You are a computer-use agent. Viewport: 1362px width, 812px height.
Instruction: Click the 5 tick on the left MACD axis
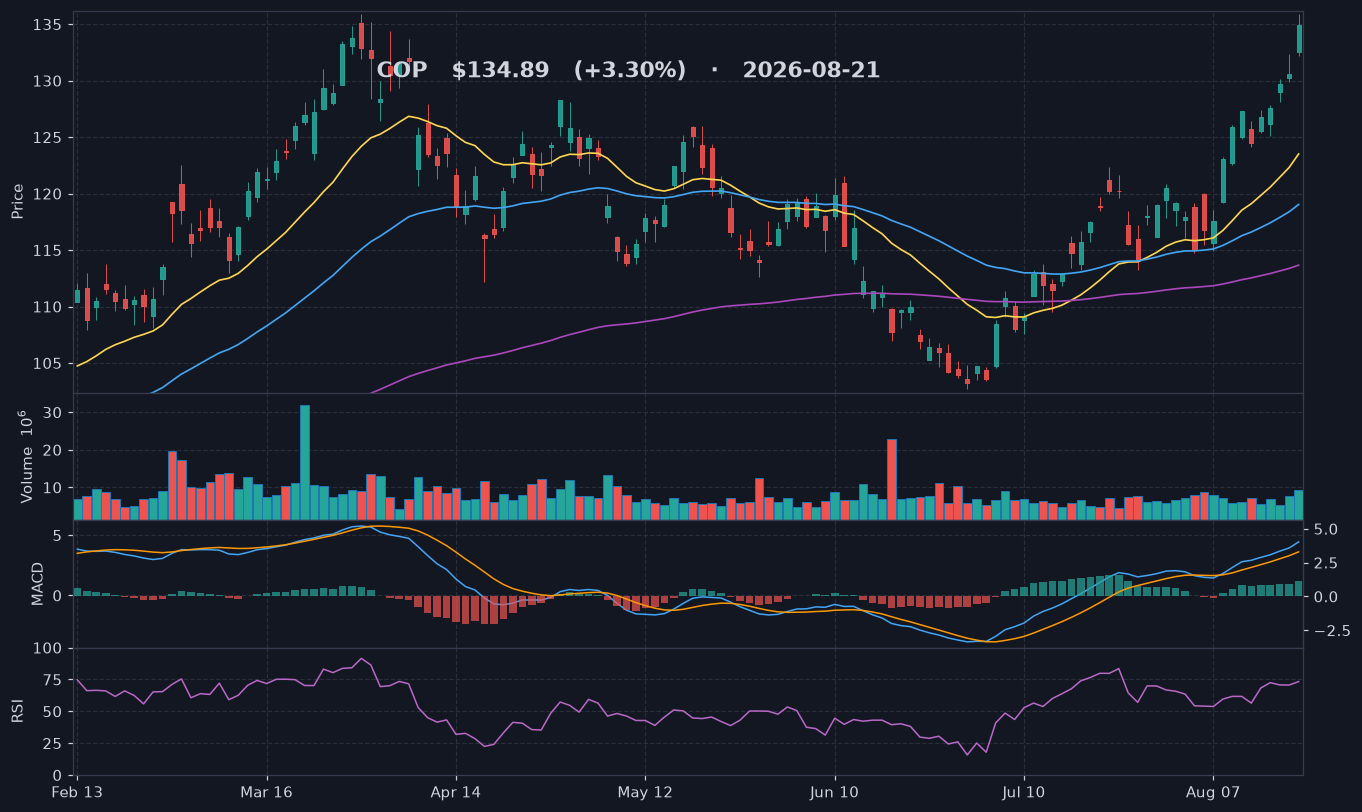coord(59,535)
